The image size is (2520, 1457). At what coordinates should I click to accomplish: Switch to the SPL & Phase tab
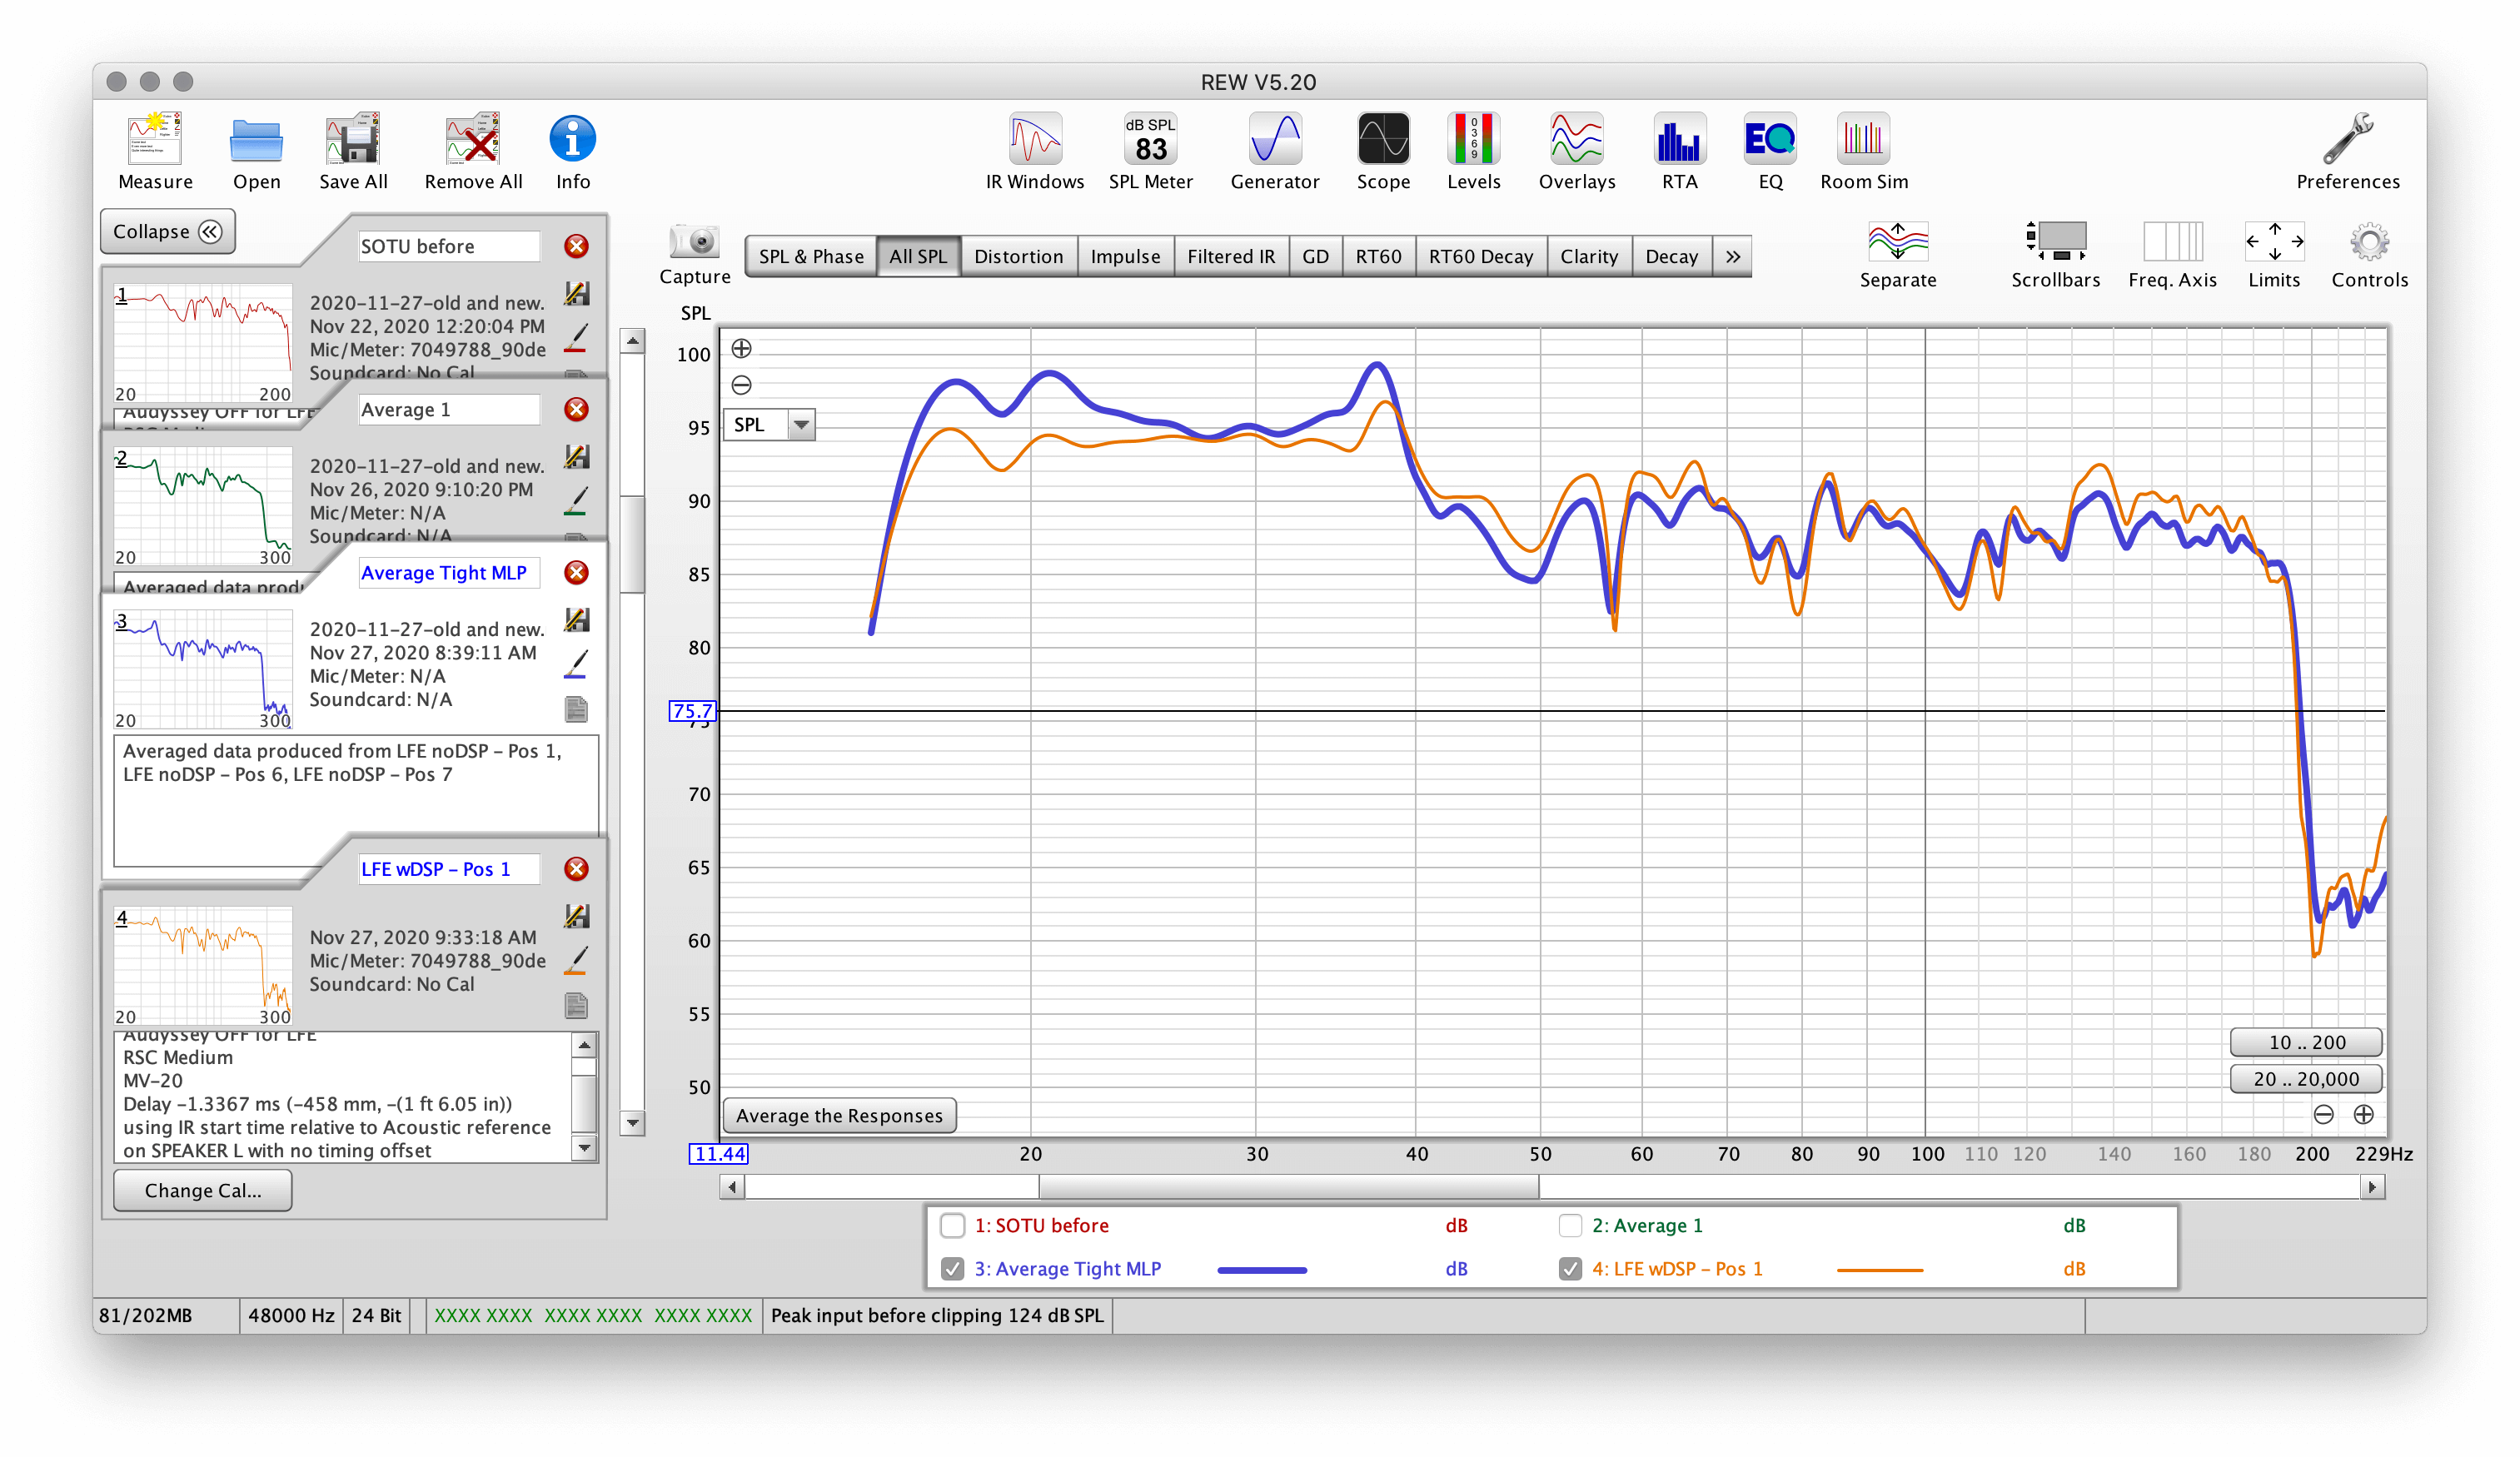coord(810,256)
